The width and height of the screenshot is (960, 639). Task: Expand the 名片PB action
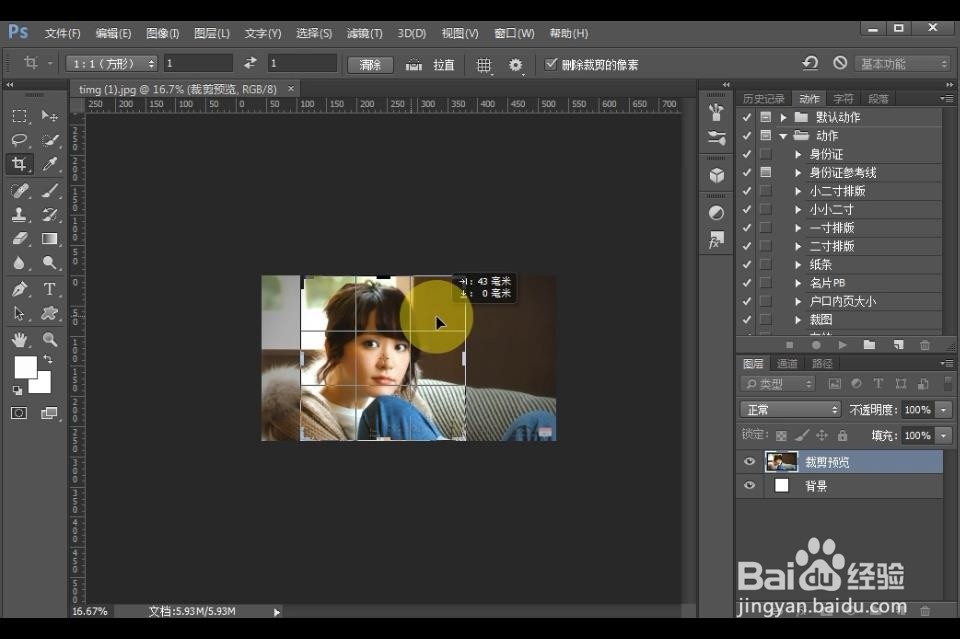(798, 283)
